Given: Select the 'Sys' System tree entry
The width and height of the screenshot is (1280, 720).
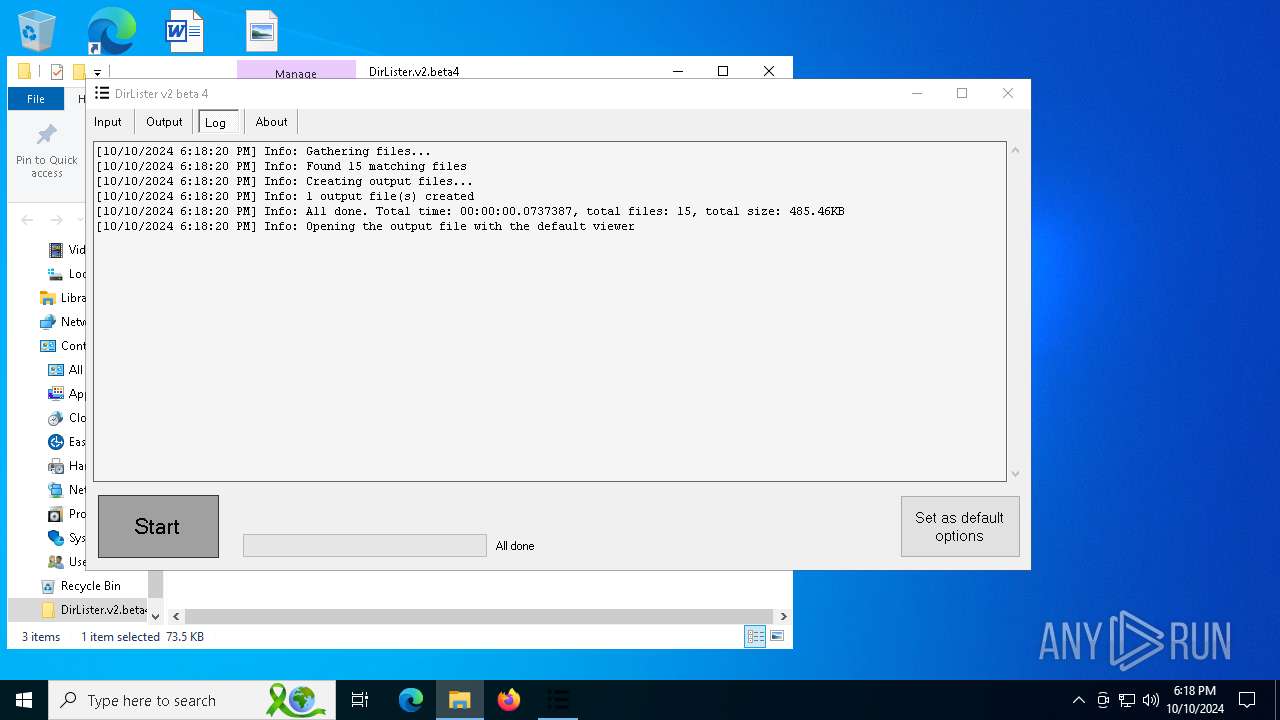Looking at the screenshot, I should (x=66, y=538).
